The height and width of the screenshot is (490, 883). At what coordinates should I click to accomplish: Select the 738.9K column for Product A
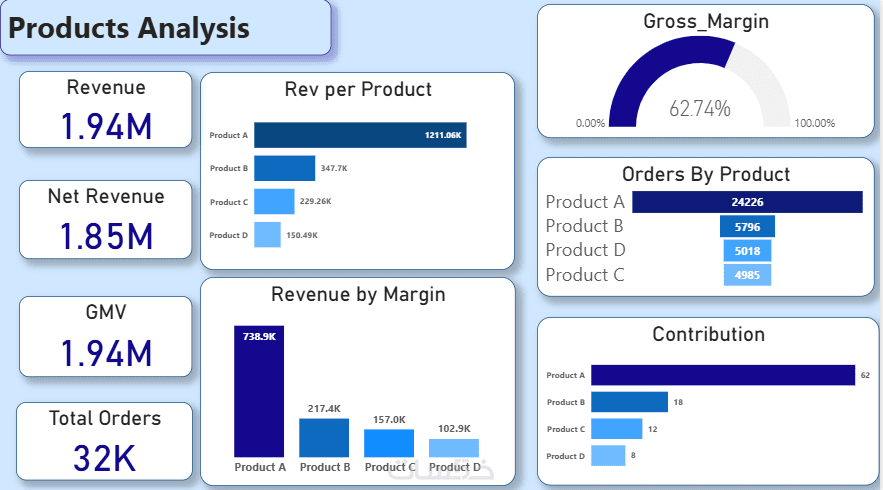(x=259, y=391)
